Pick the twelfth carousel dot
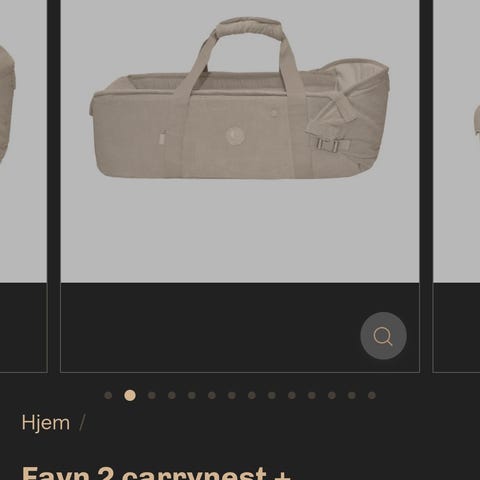 pyautogui.click(x=332, y=395)
